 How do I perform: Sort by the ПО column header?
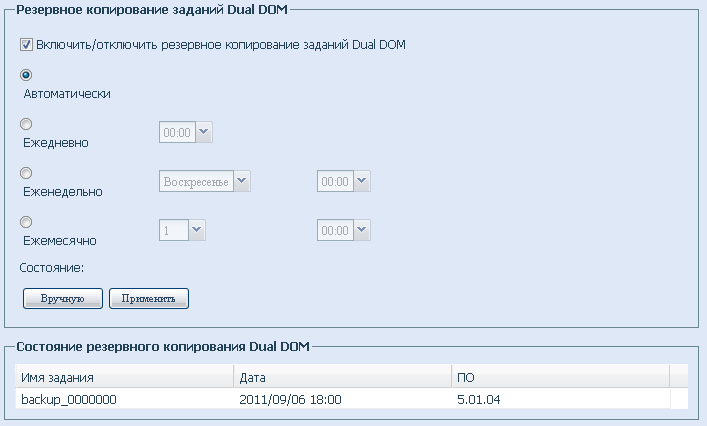[x=561, y=377]
